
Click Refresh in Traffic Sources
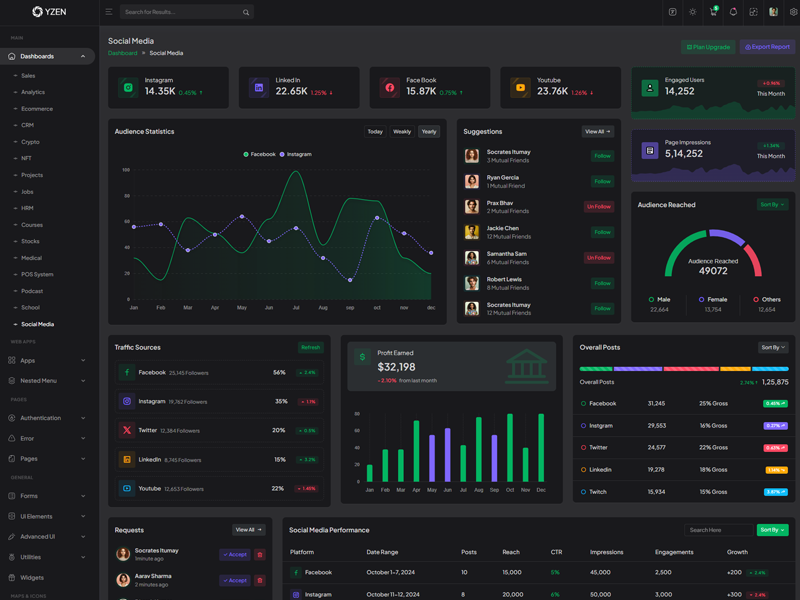pos(311,348)
